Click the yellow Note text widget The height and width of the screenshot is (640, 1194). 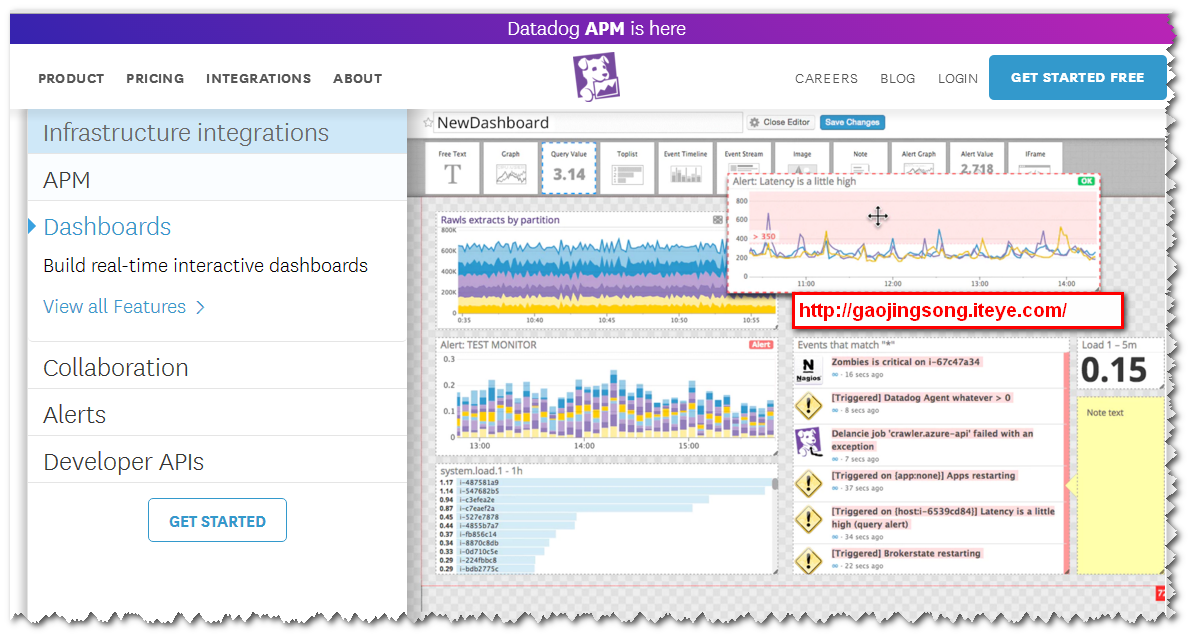[x=1119, y=485]
